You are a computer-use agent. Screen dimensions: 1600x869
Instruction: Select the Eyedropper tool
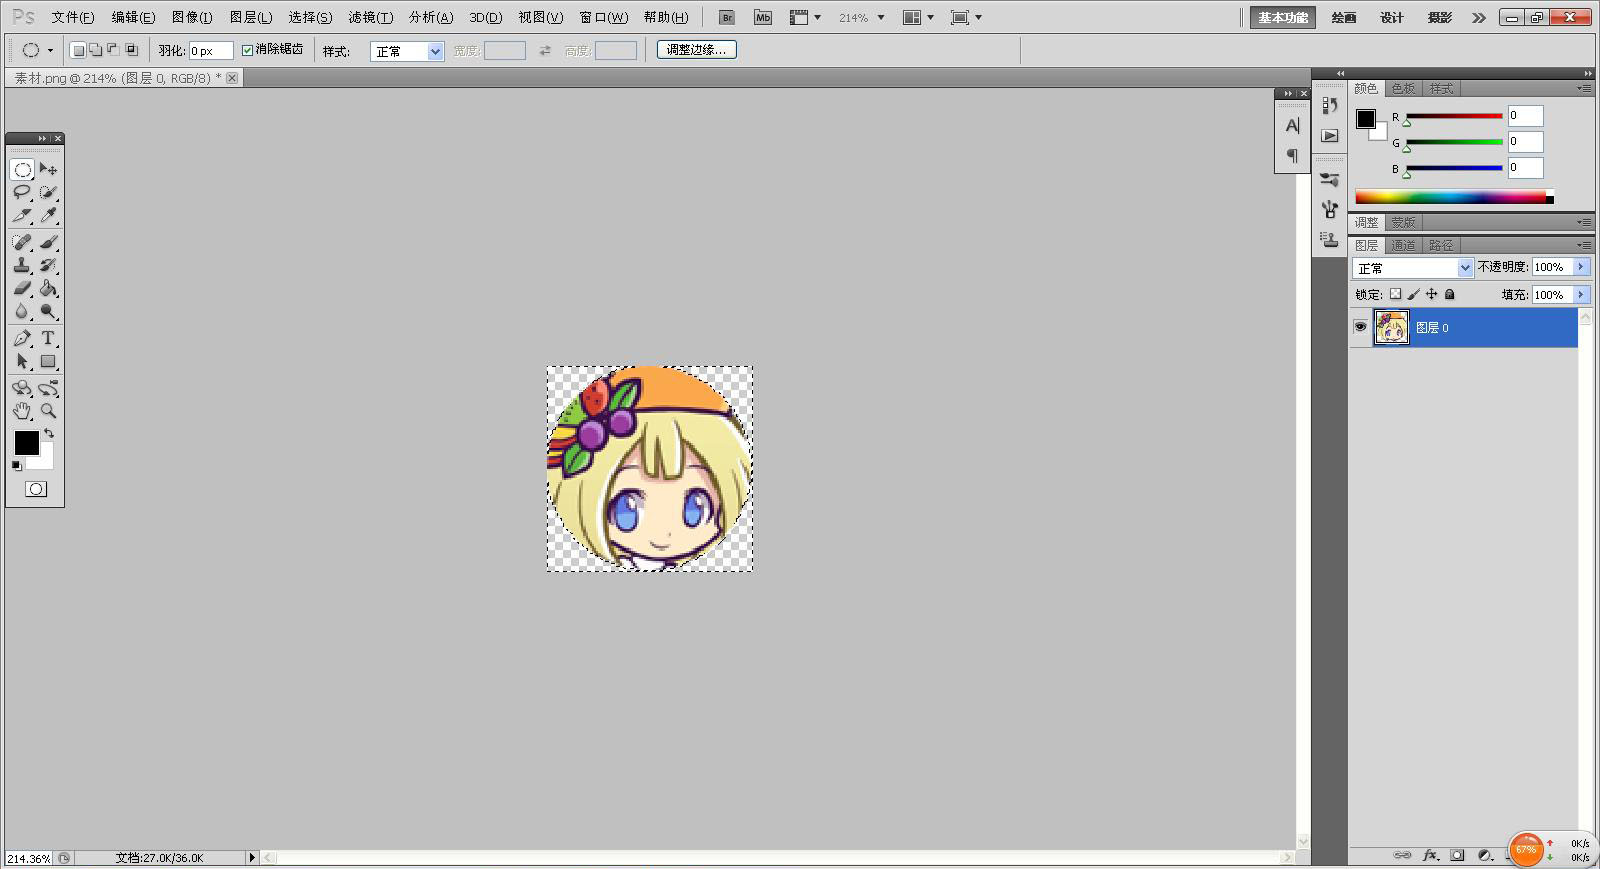[x=48, y=215]
